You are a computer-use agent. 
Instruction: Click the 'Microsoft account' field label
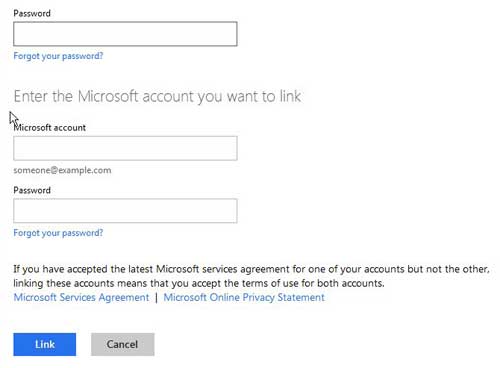click(x=50, y=128)
